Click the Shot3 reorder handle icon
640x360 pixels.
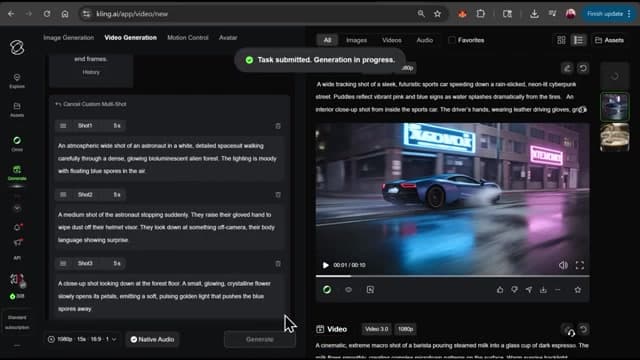click(x=63, y=264)
